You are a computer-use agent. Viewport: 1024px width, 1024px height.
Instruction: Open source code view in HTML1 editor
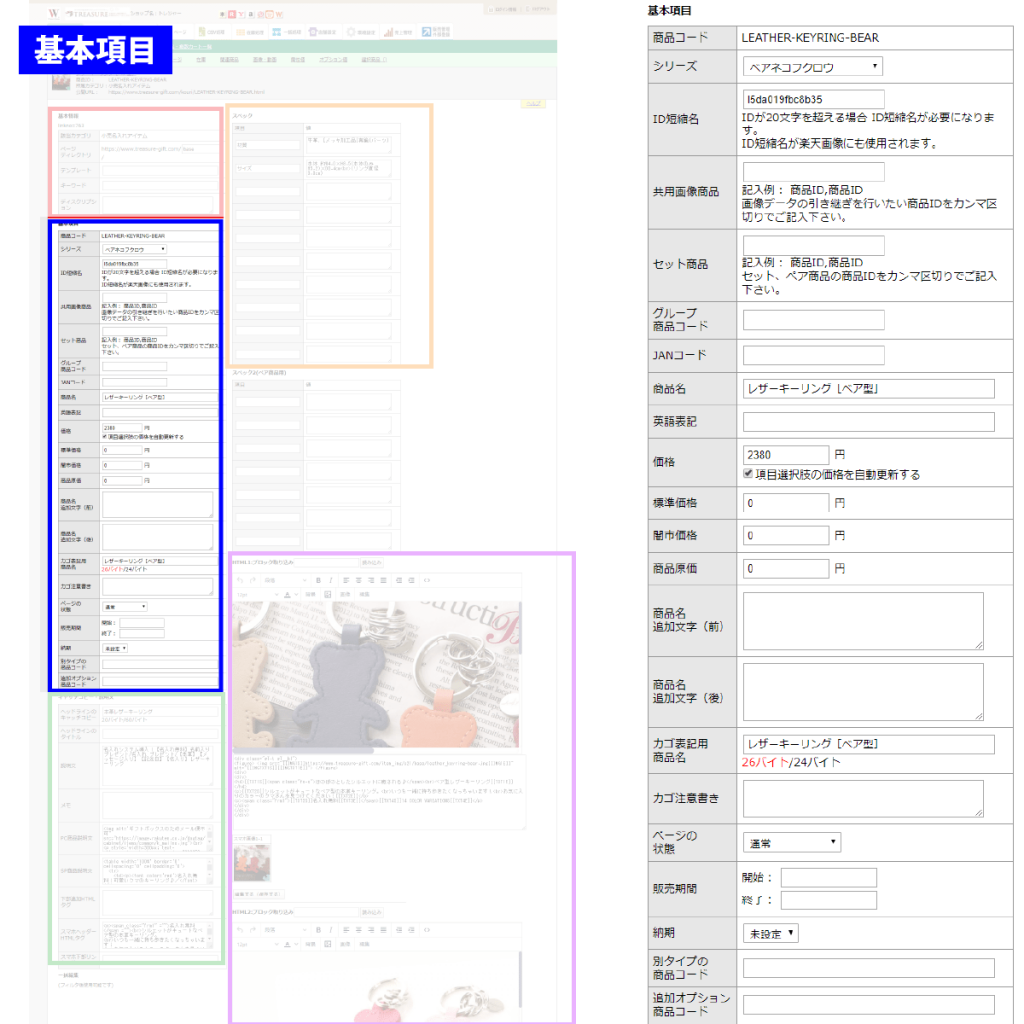pos(428,580)
